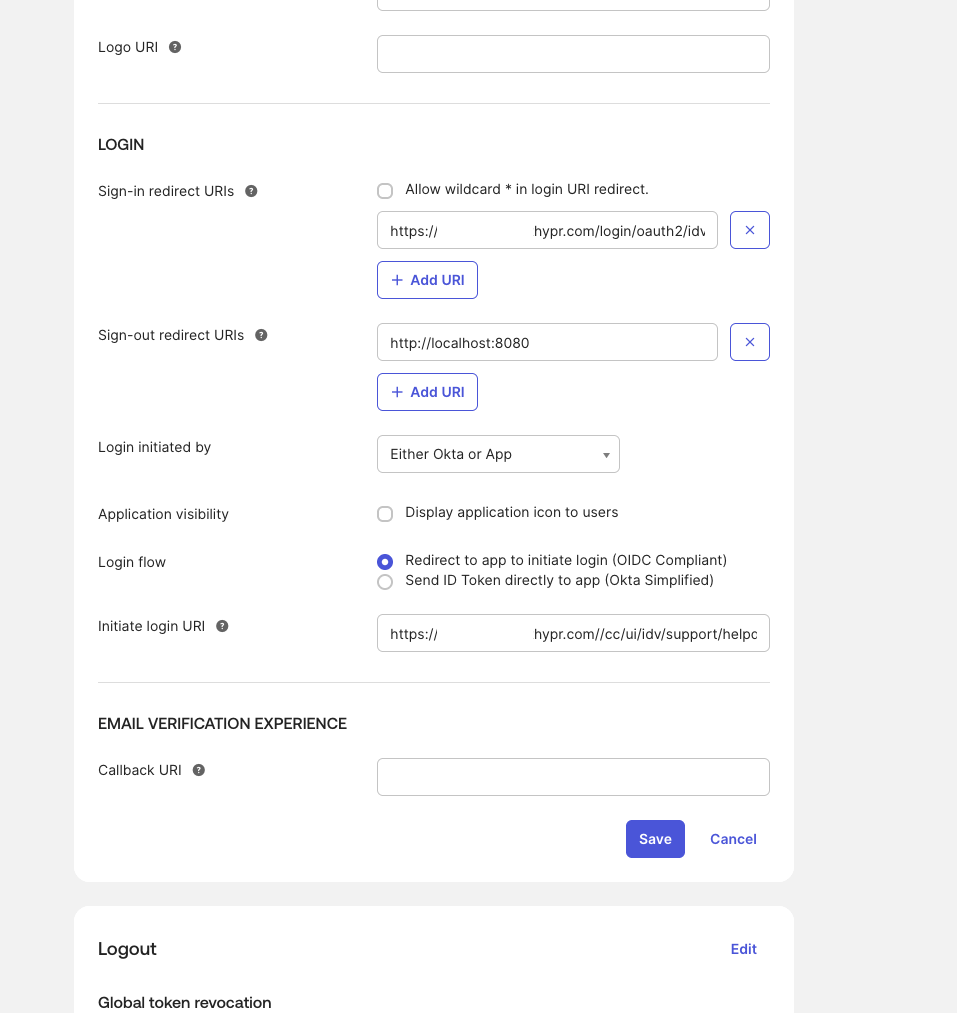This screenshot has height=1013, width=957.
Task: Click help icon next to Logo URI
Action: [175, 47]
